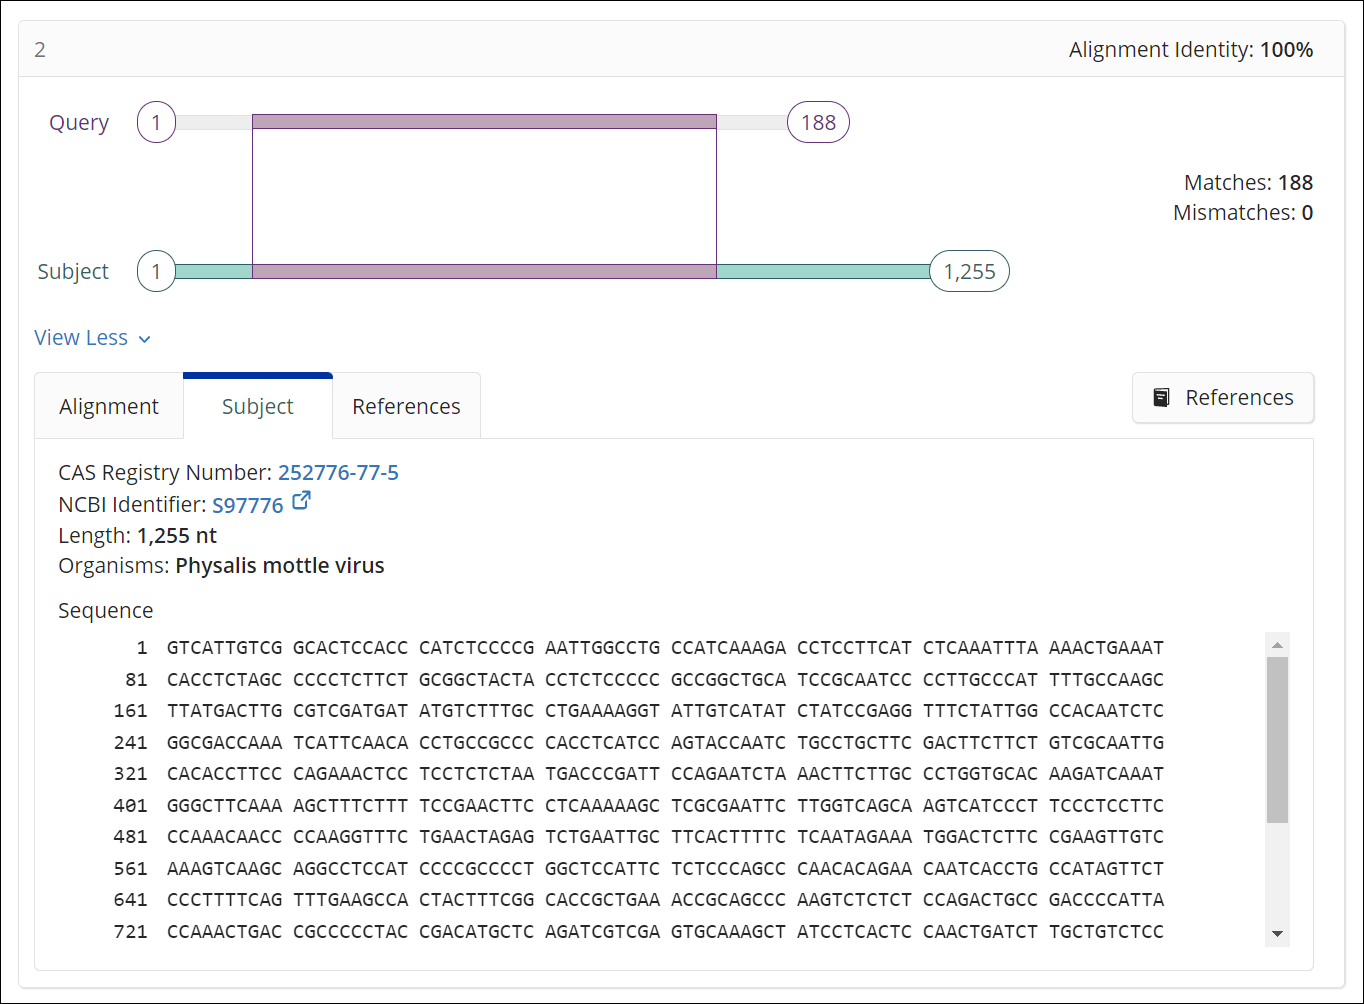
Task: Click the Matches: 188 text
Action: [x=1248, y=183]
